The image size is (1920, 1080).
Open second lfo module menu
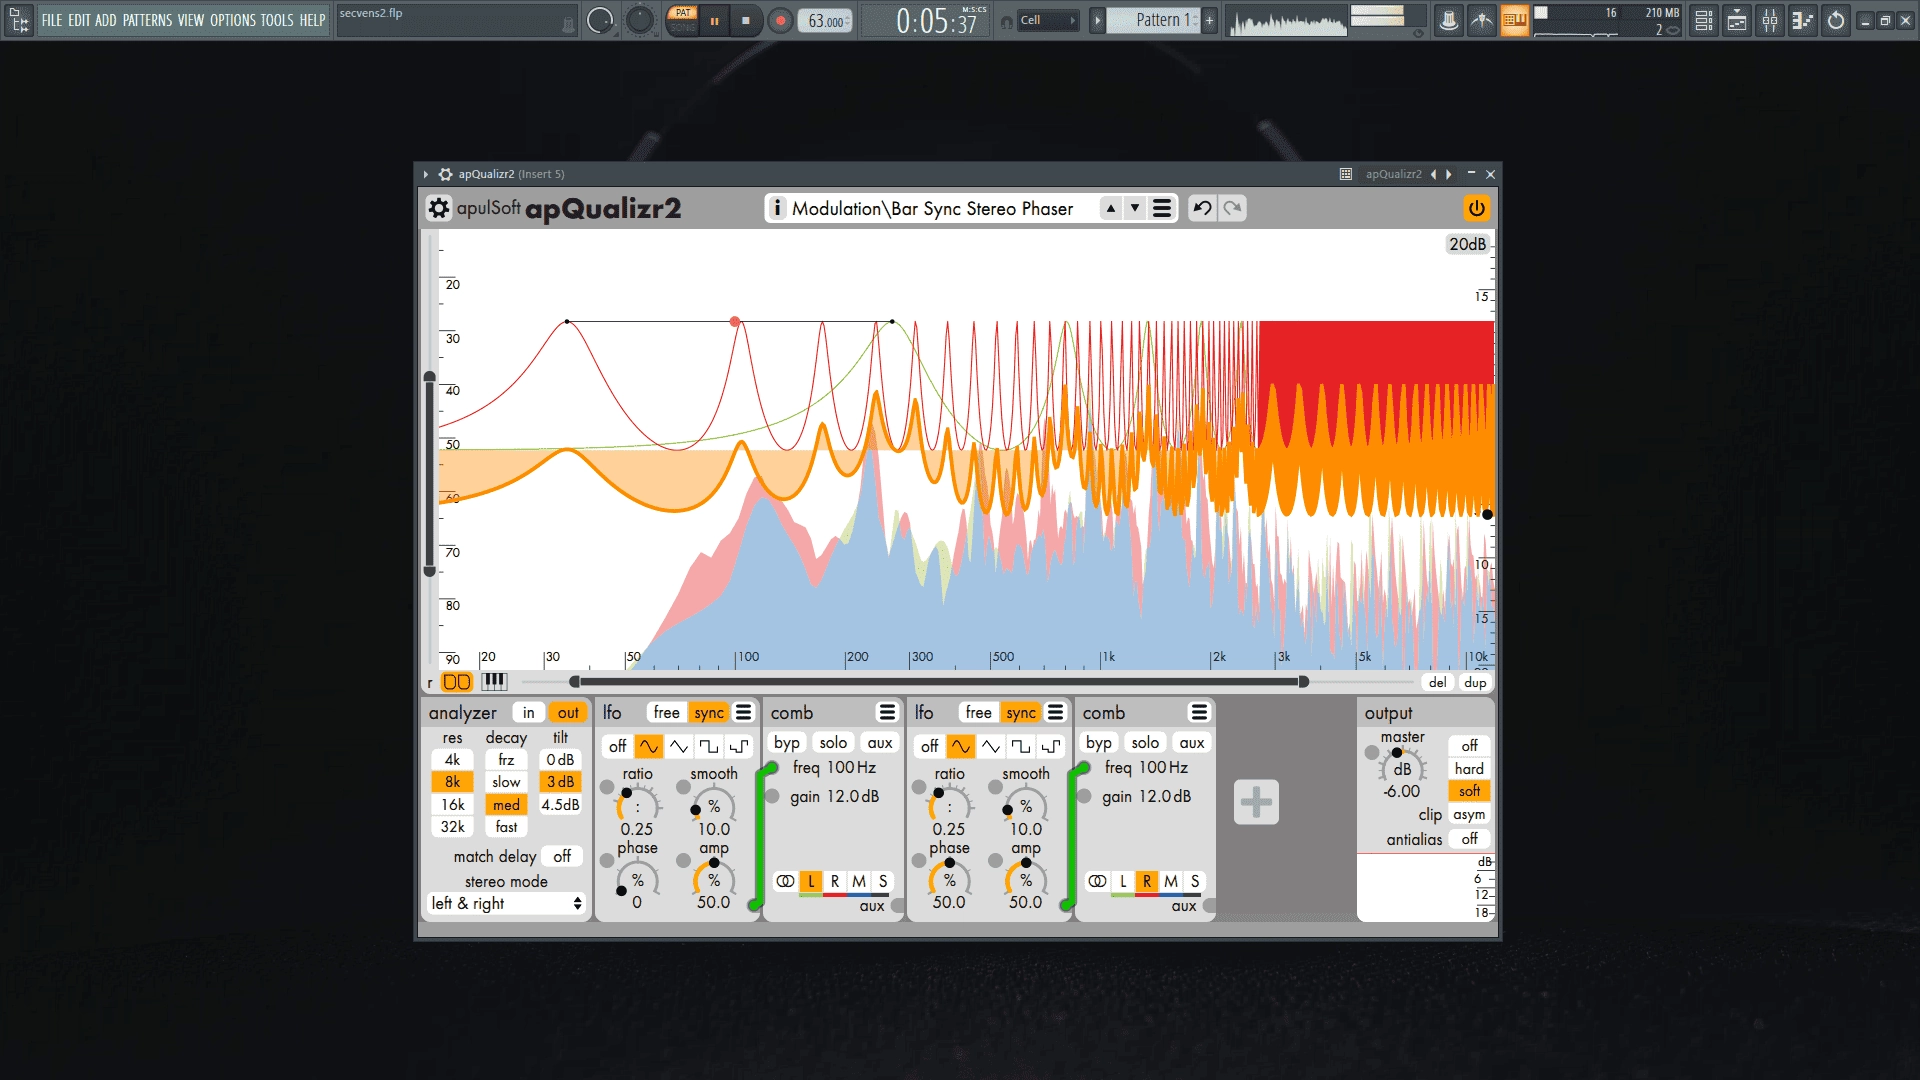(x=1055, y=712)
